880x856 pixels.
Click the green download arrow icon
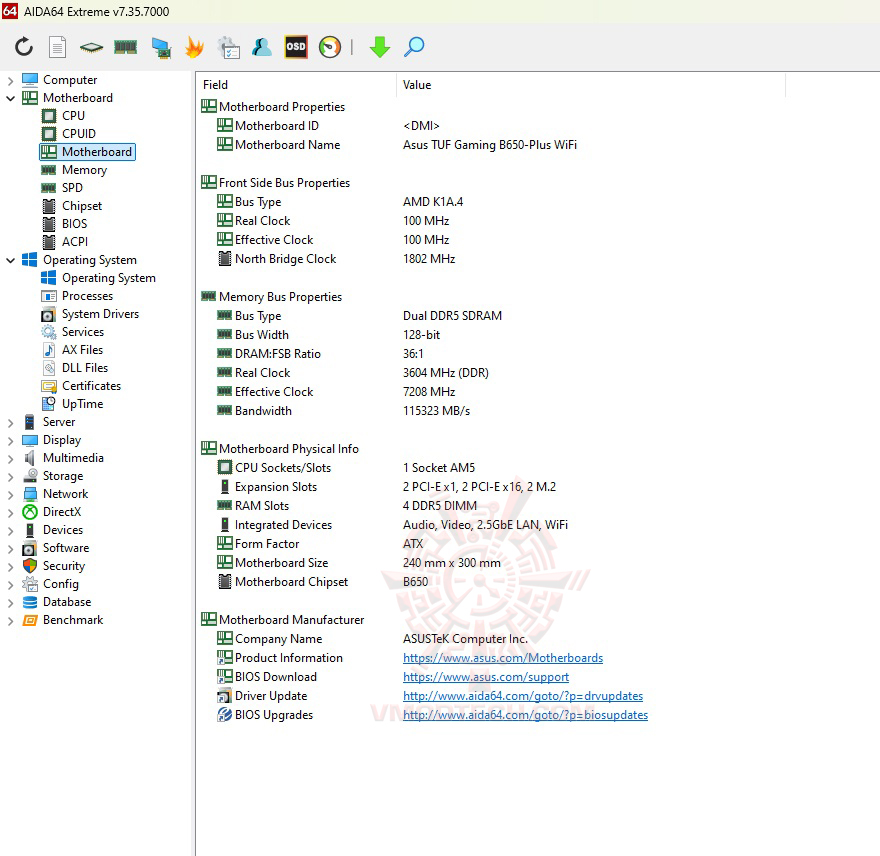380,47
